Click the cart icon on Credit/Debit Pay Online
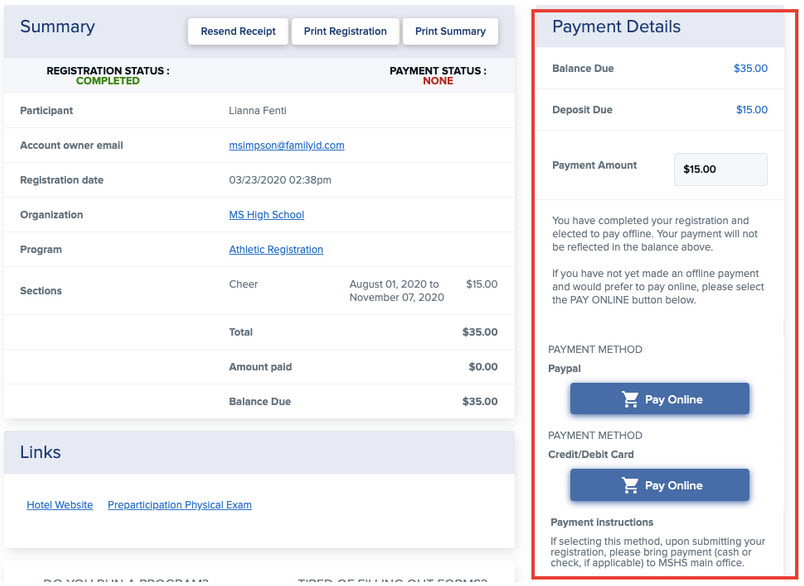The width and height of the screenshot is (804, 586). 630,485
